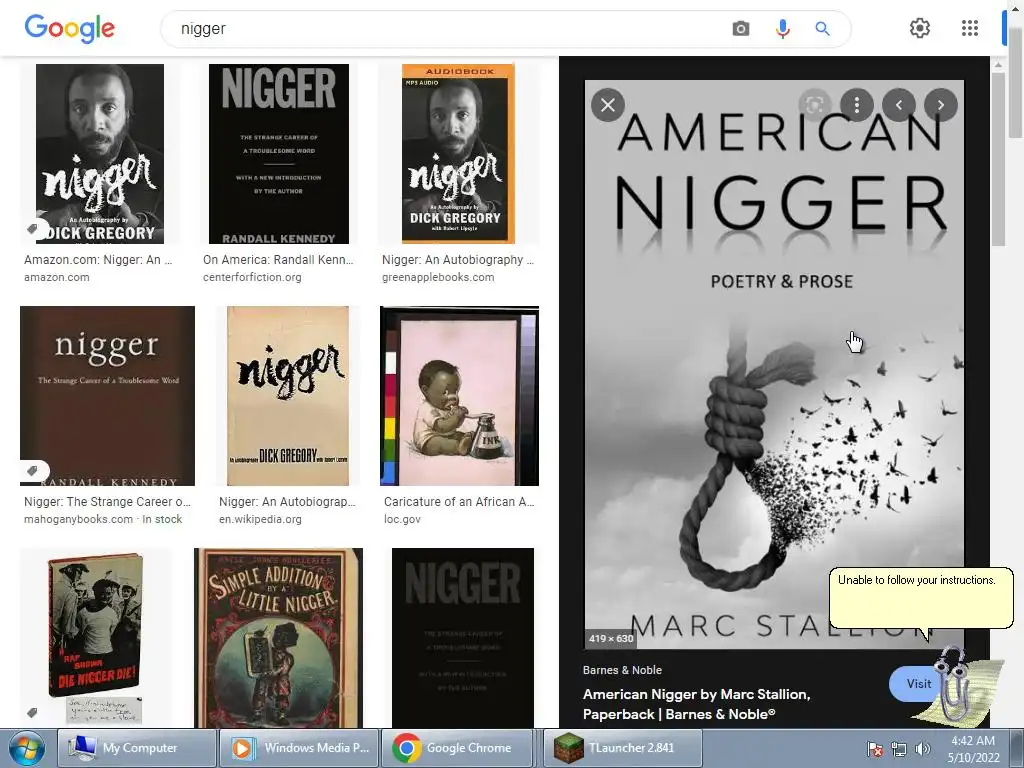The height and width of the screenshot is (768, 1024).
Task: Click the product tag icon on the H. Rap Brown book thumbnail
Action: pyautogui.click(x=32, y=712)
